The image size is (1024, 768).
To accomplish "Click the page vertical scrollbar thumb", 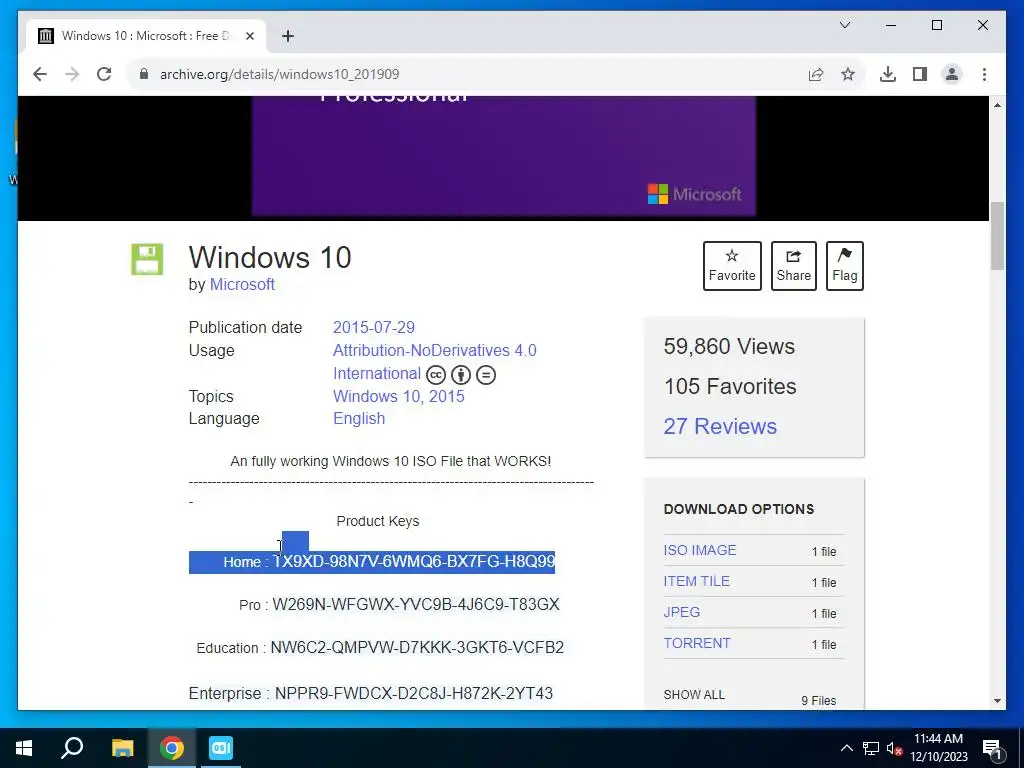I will point(997,236).
